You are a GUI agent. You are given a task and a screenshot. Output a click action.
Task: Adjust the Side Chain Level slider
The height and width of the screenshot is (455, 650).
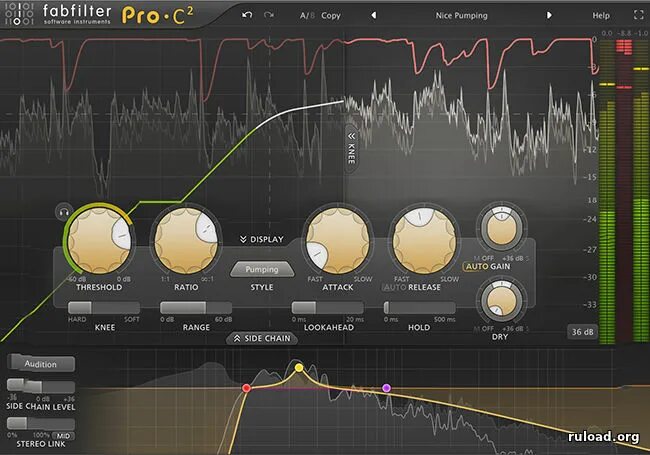(x=41, y=386)
